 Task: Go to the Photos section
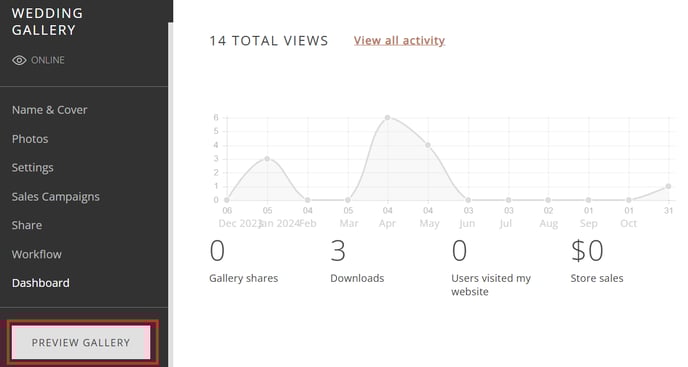point(30,139)
